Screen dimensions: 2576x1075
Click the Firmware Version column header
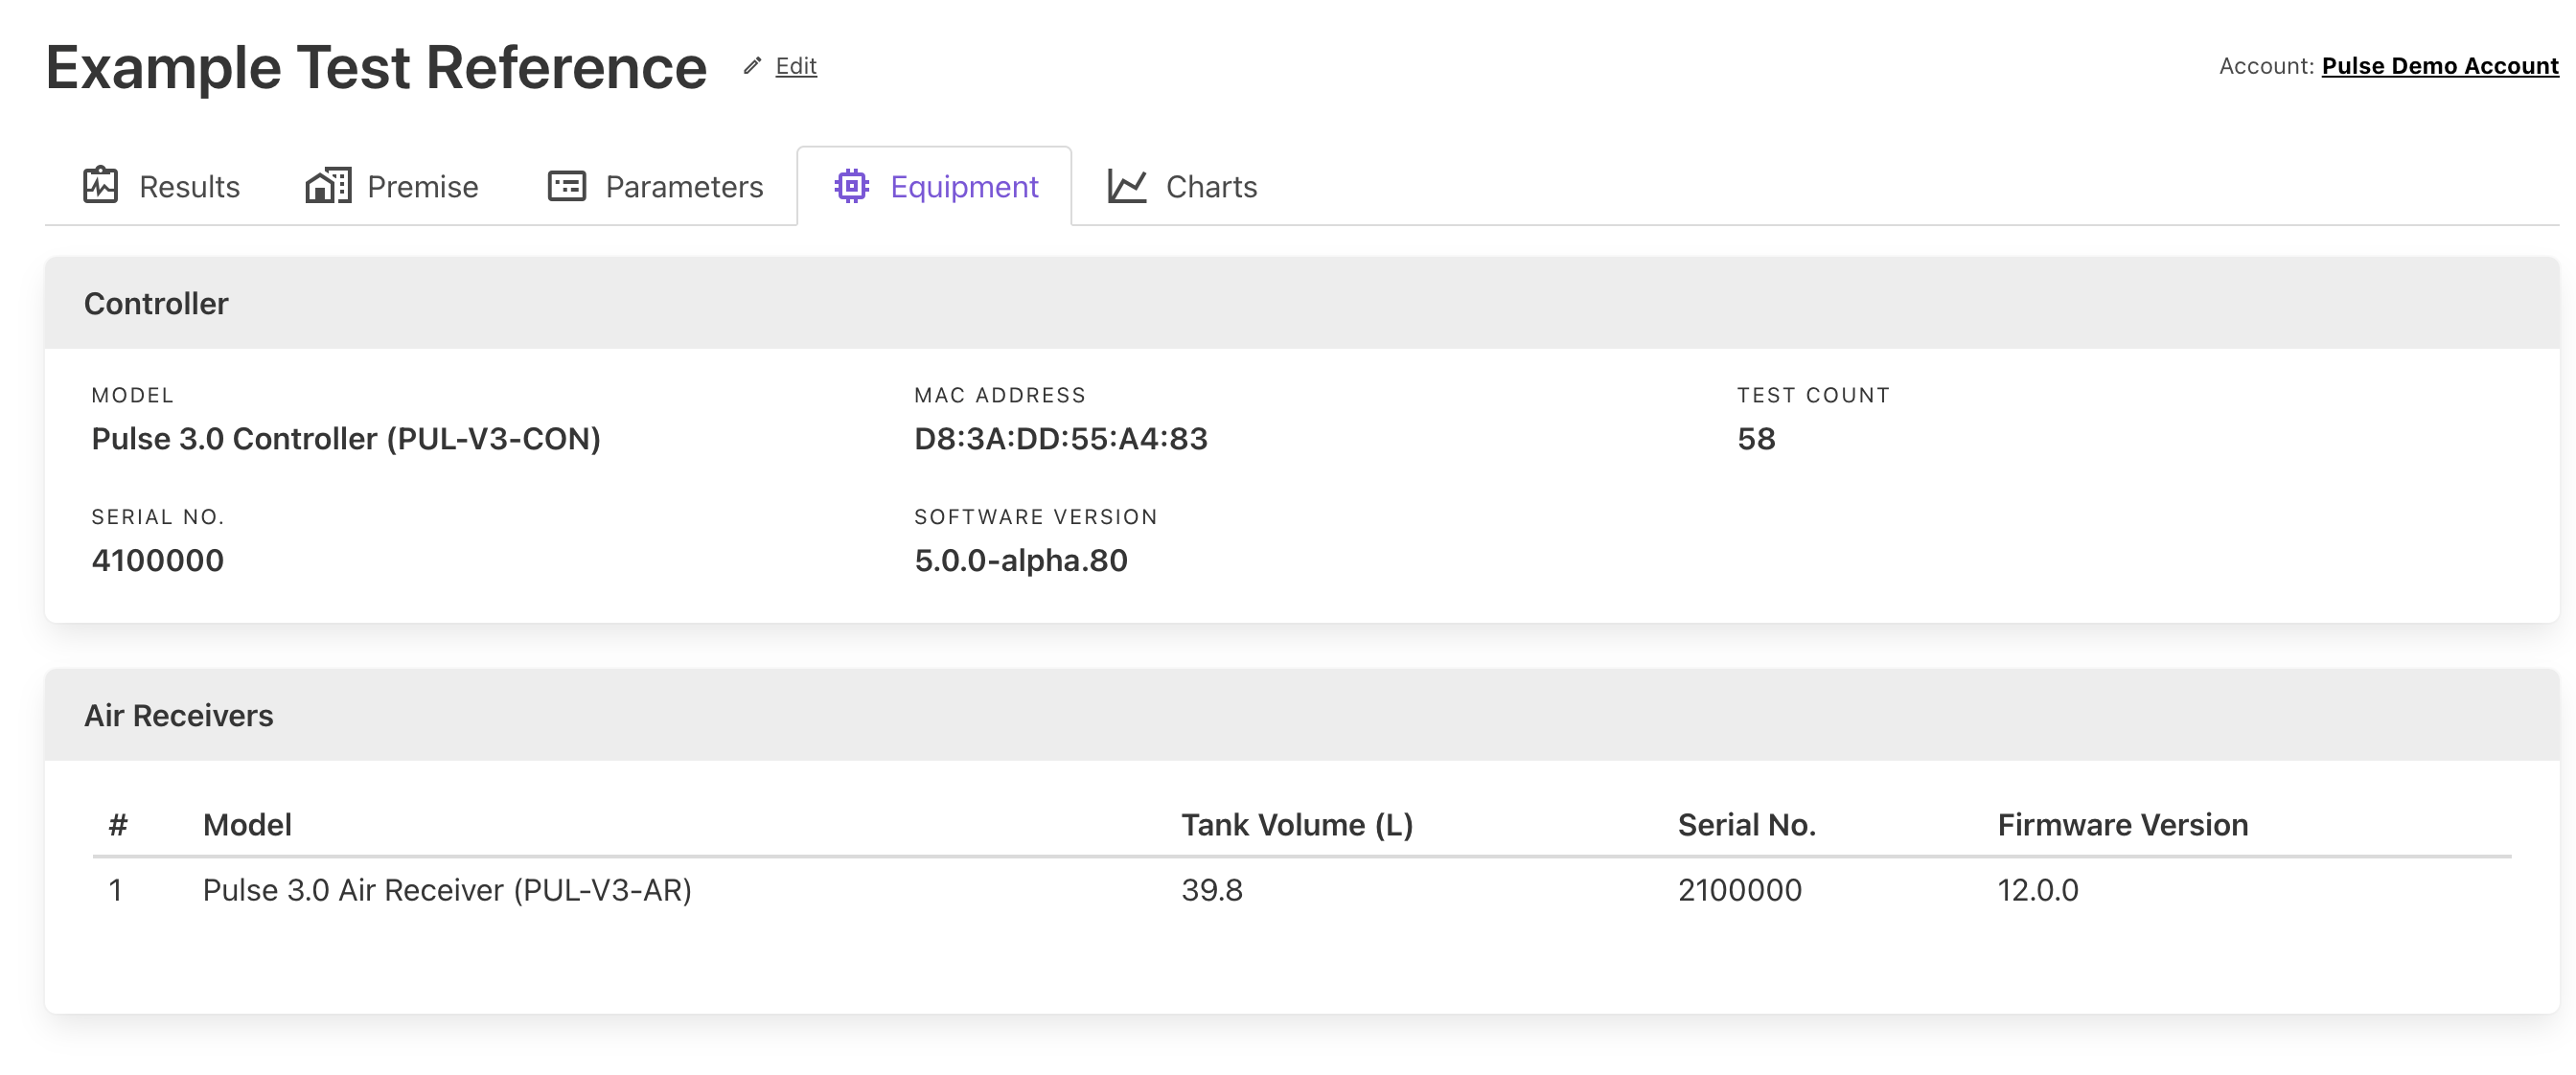point(2122,825)
